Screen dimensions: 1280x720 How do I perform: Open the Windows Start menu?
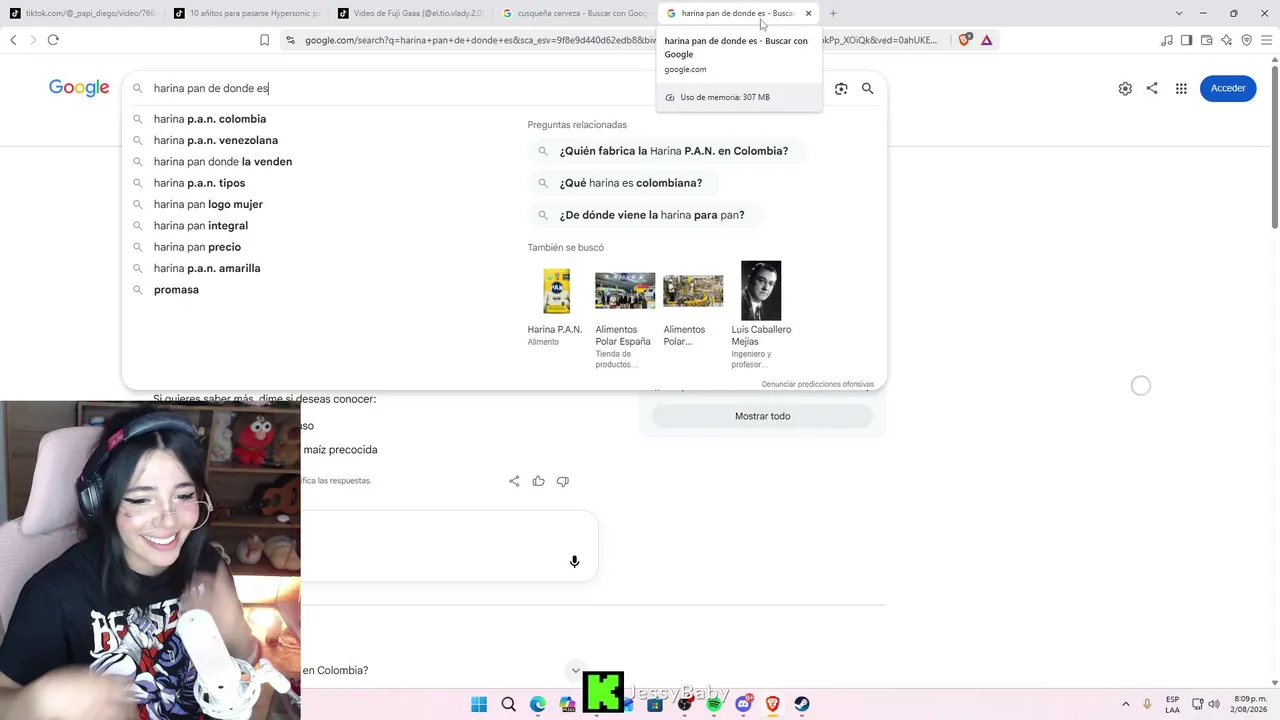(479, 704)
